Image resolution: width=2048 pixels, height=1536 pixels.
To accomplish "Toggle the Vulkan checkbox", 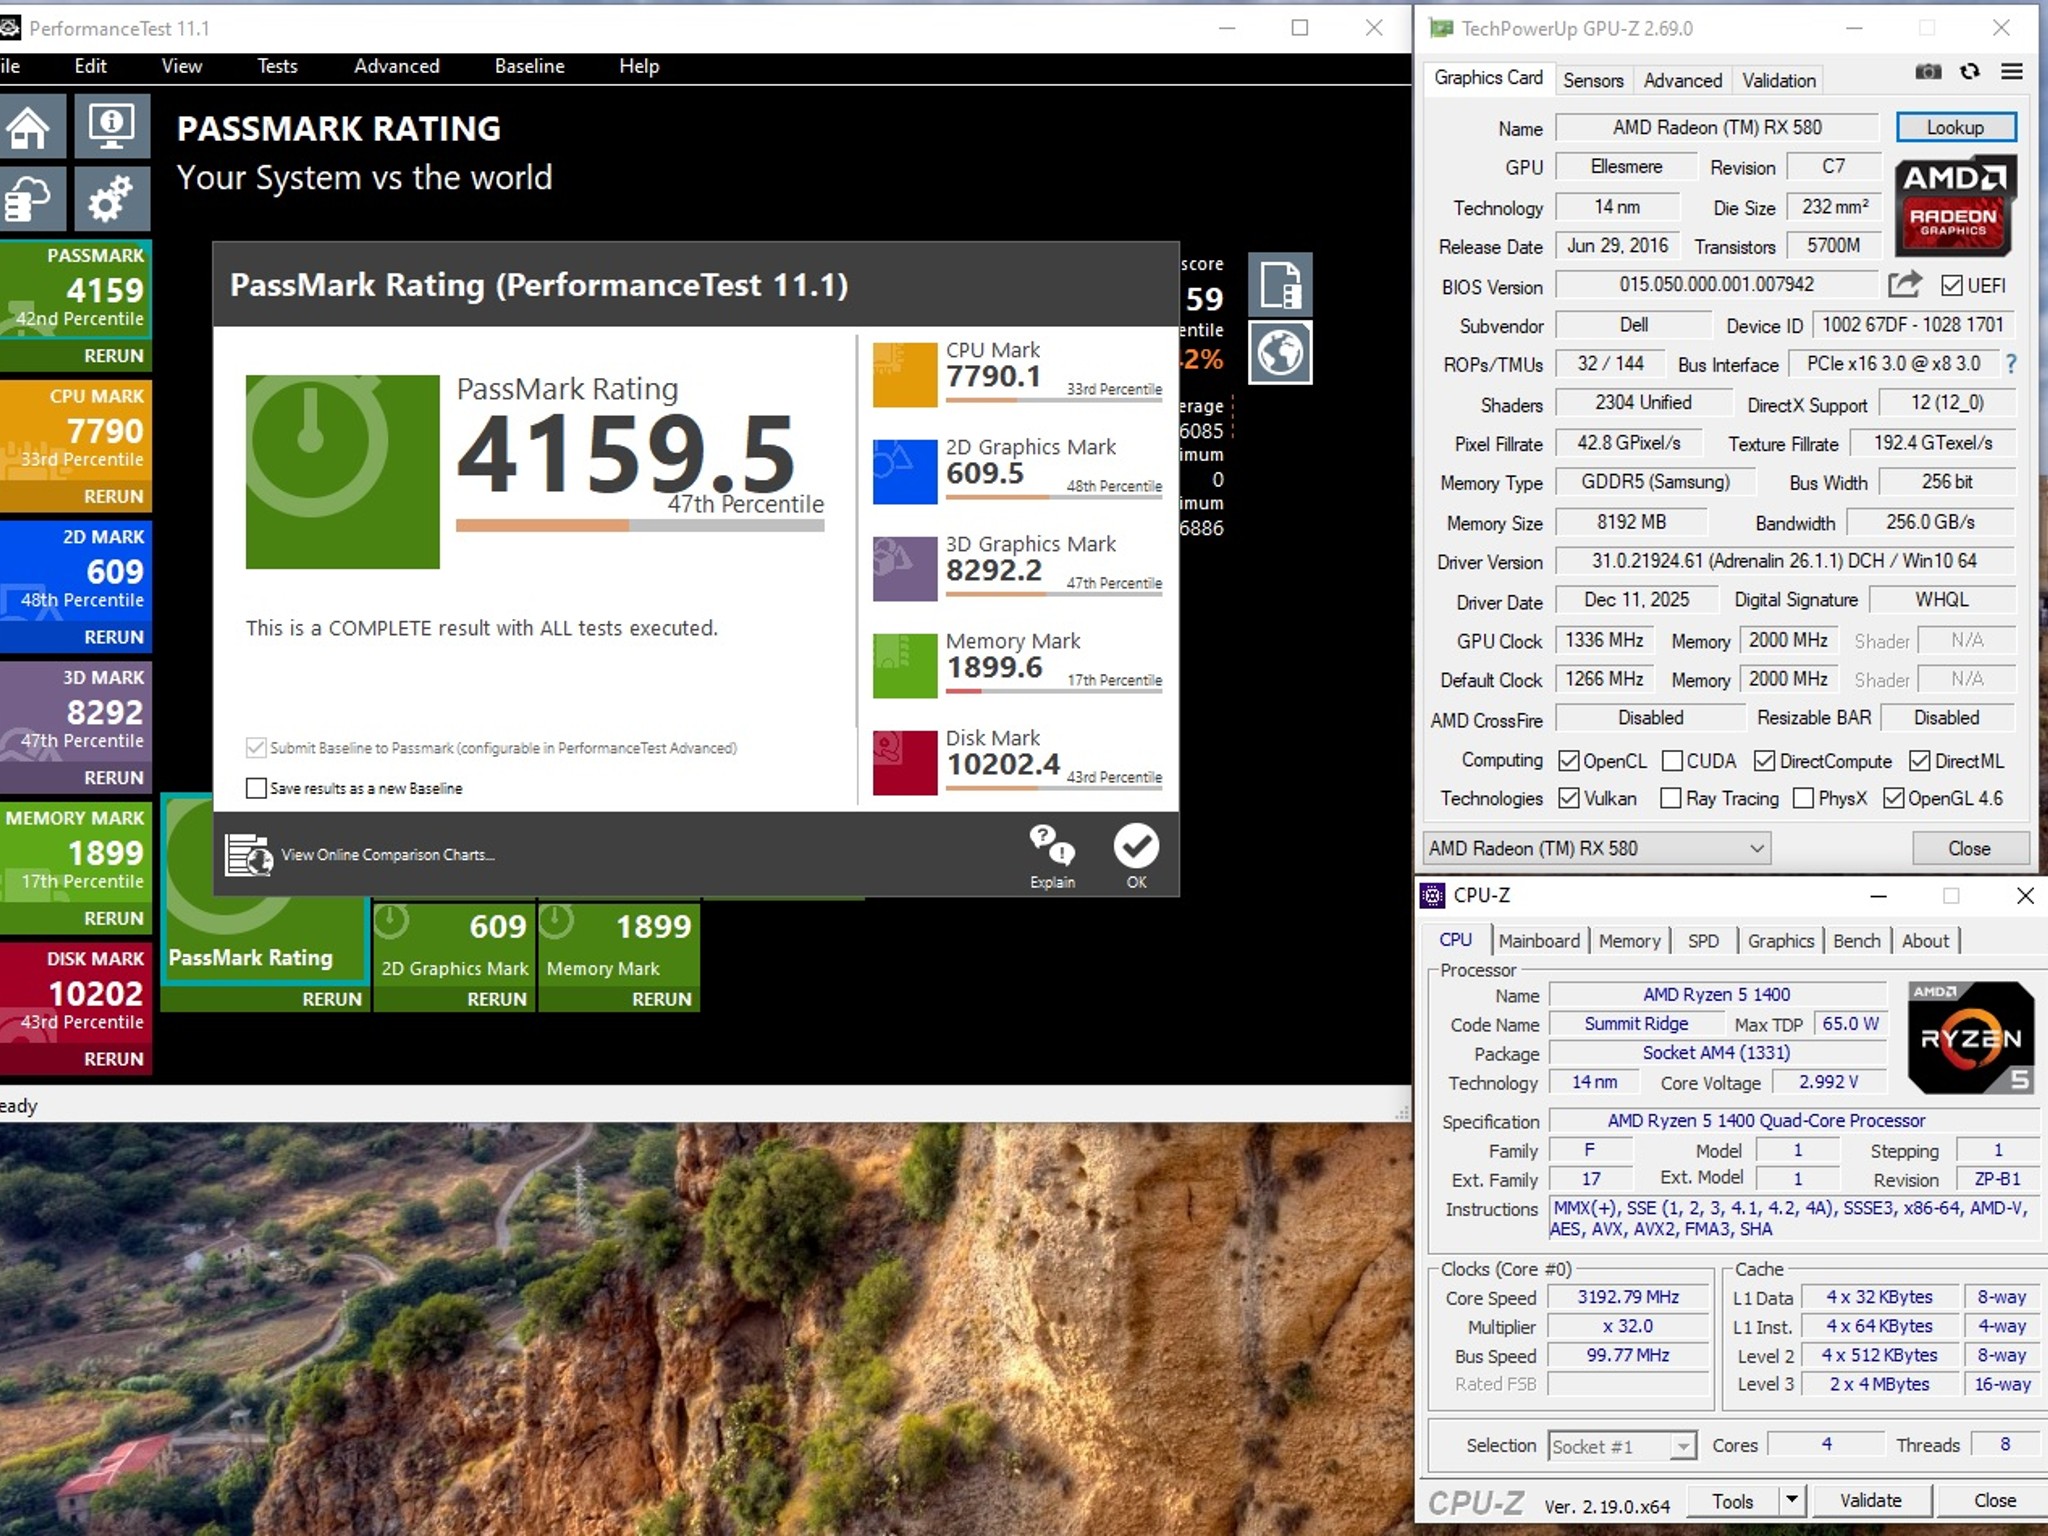I will coord(1569,798).
